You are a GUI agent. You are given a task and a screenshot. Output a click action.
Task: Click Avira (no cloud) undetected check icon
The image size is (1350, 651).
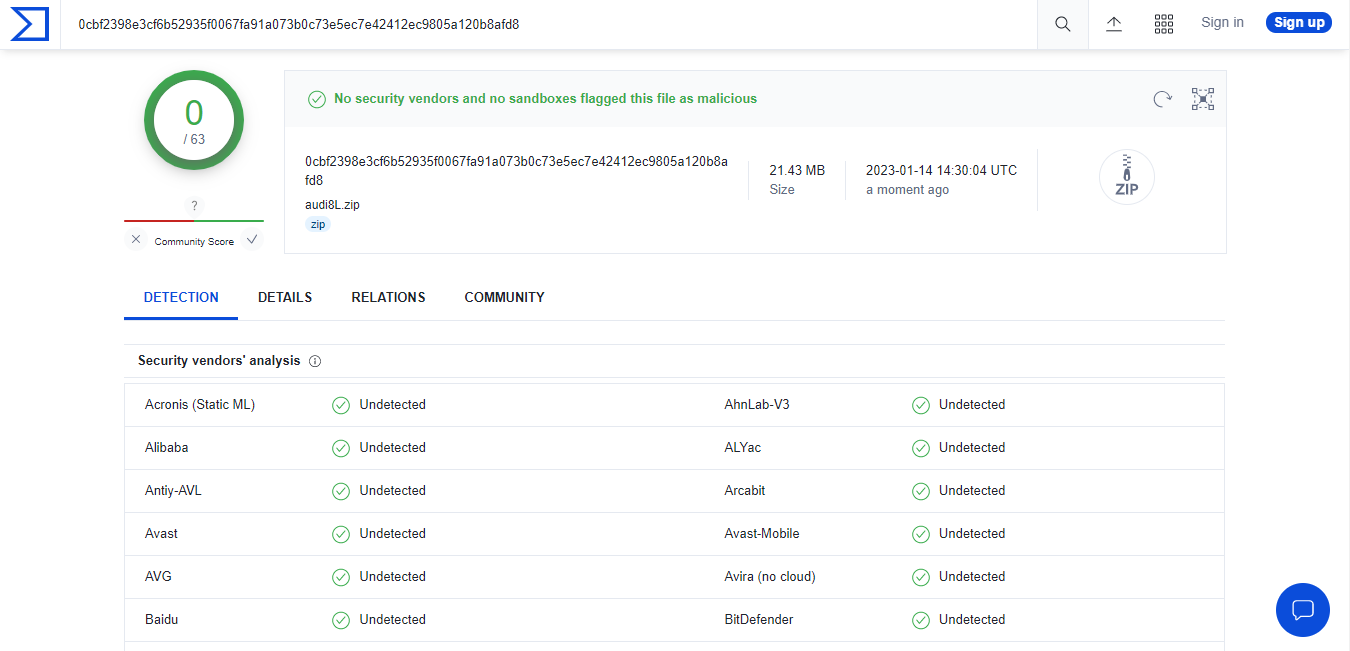pyautogui.click(x=921, y=577)
